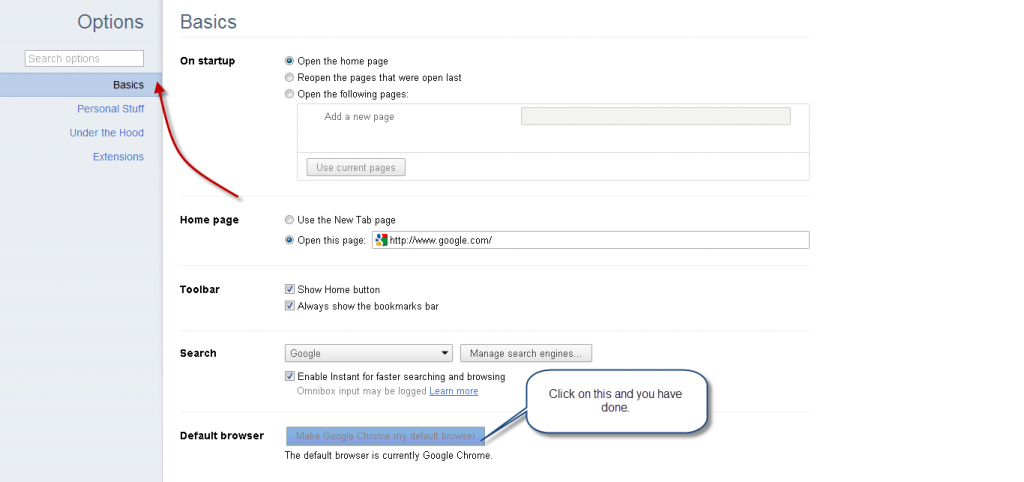This screenshot has height=482, width=1024.
Task: Open the Google search engine dropdown
Action: (x=369, y=353)
